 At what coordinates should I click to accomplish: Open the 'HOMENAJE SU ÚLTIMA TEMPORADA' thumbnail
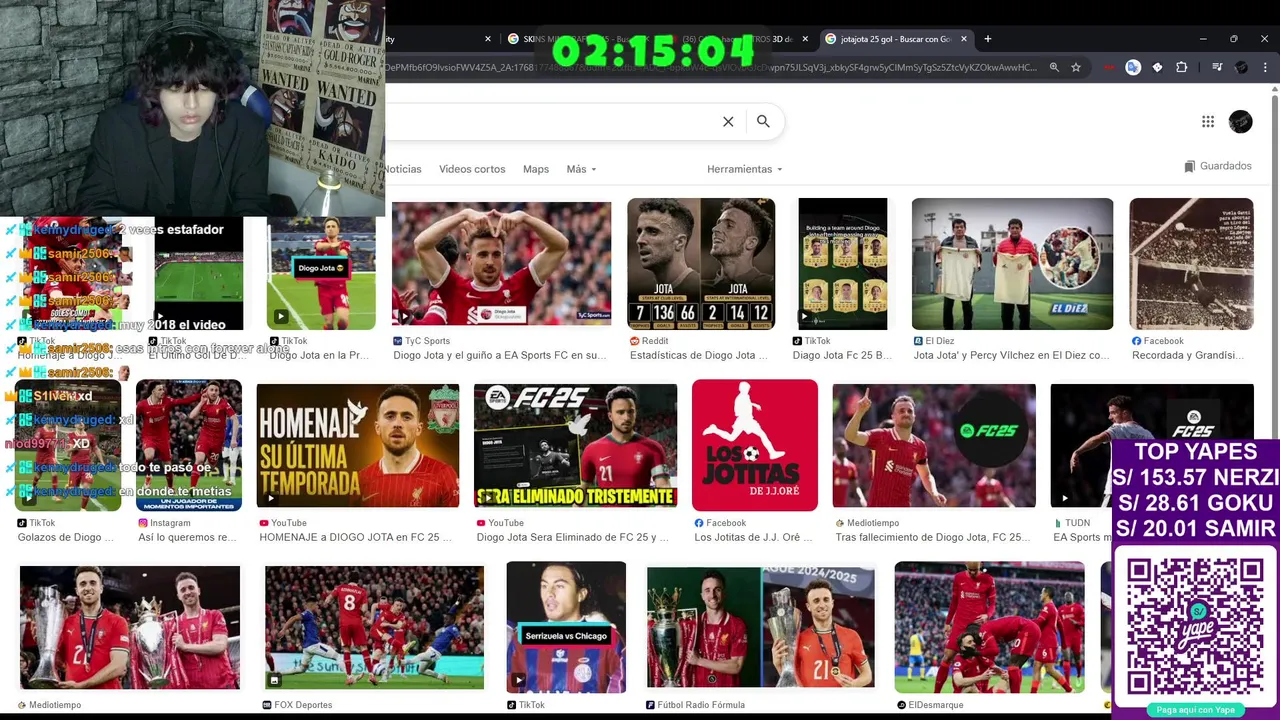click(x=358, y=446)
